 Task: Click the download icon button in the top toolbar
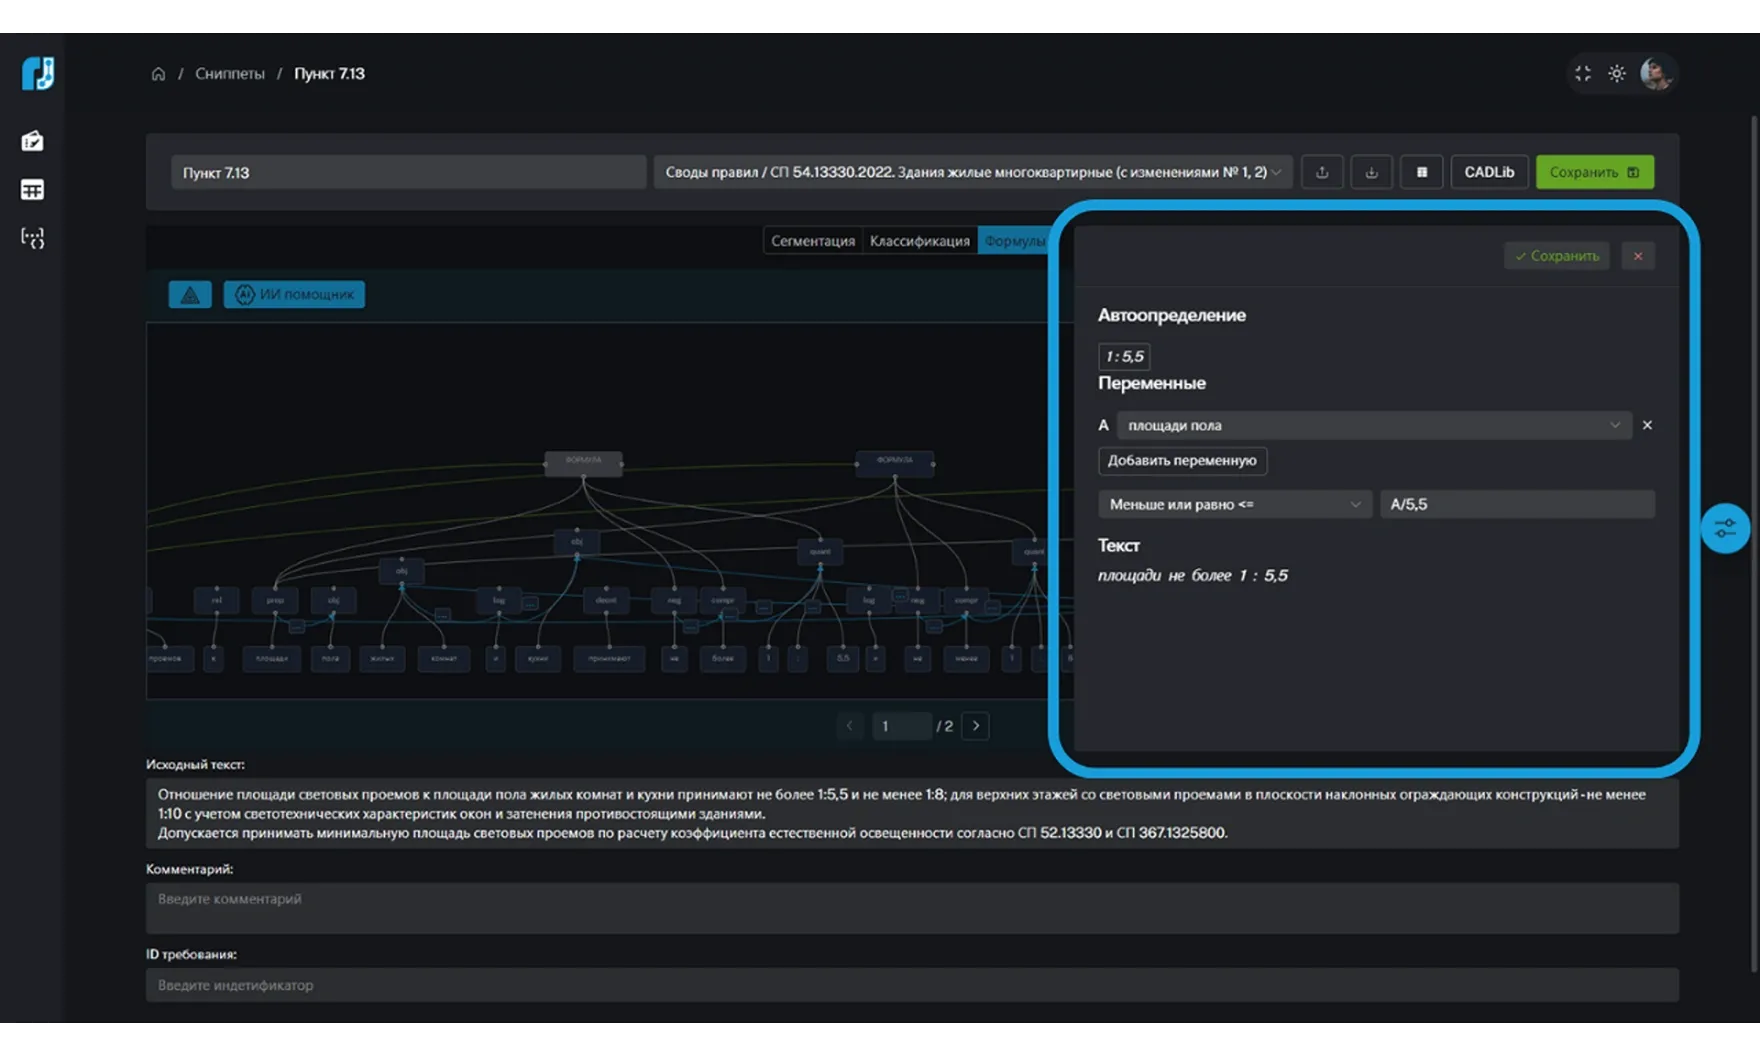coord(1371,172)
